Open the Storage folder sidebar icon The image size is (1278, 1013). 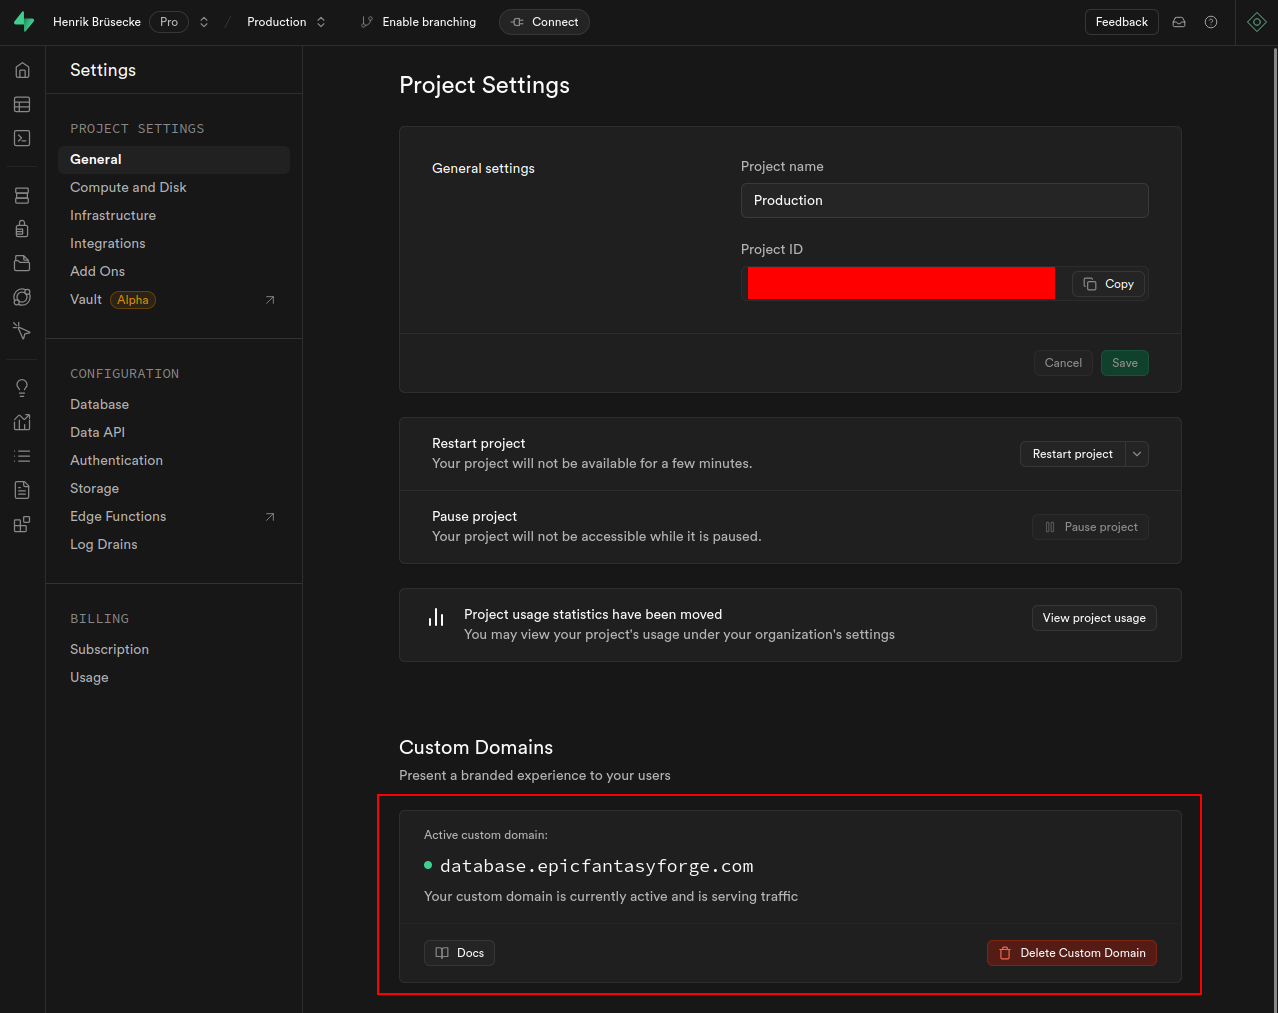(22, 263)
